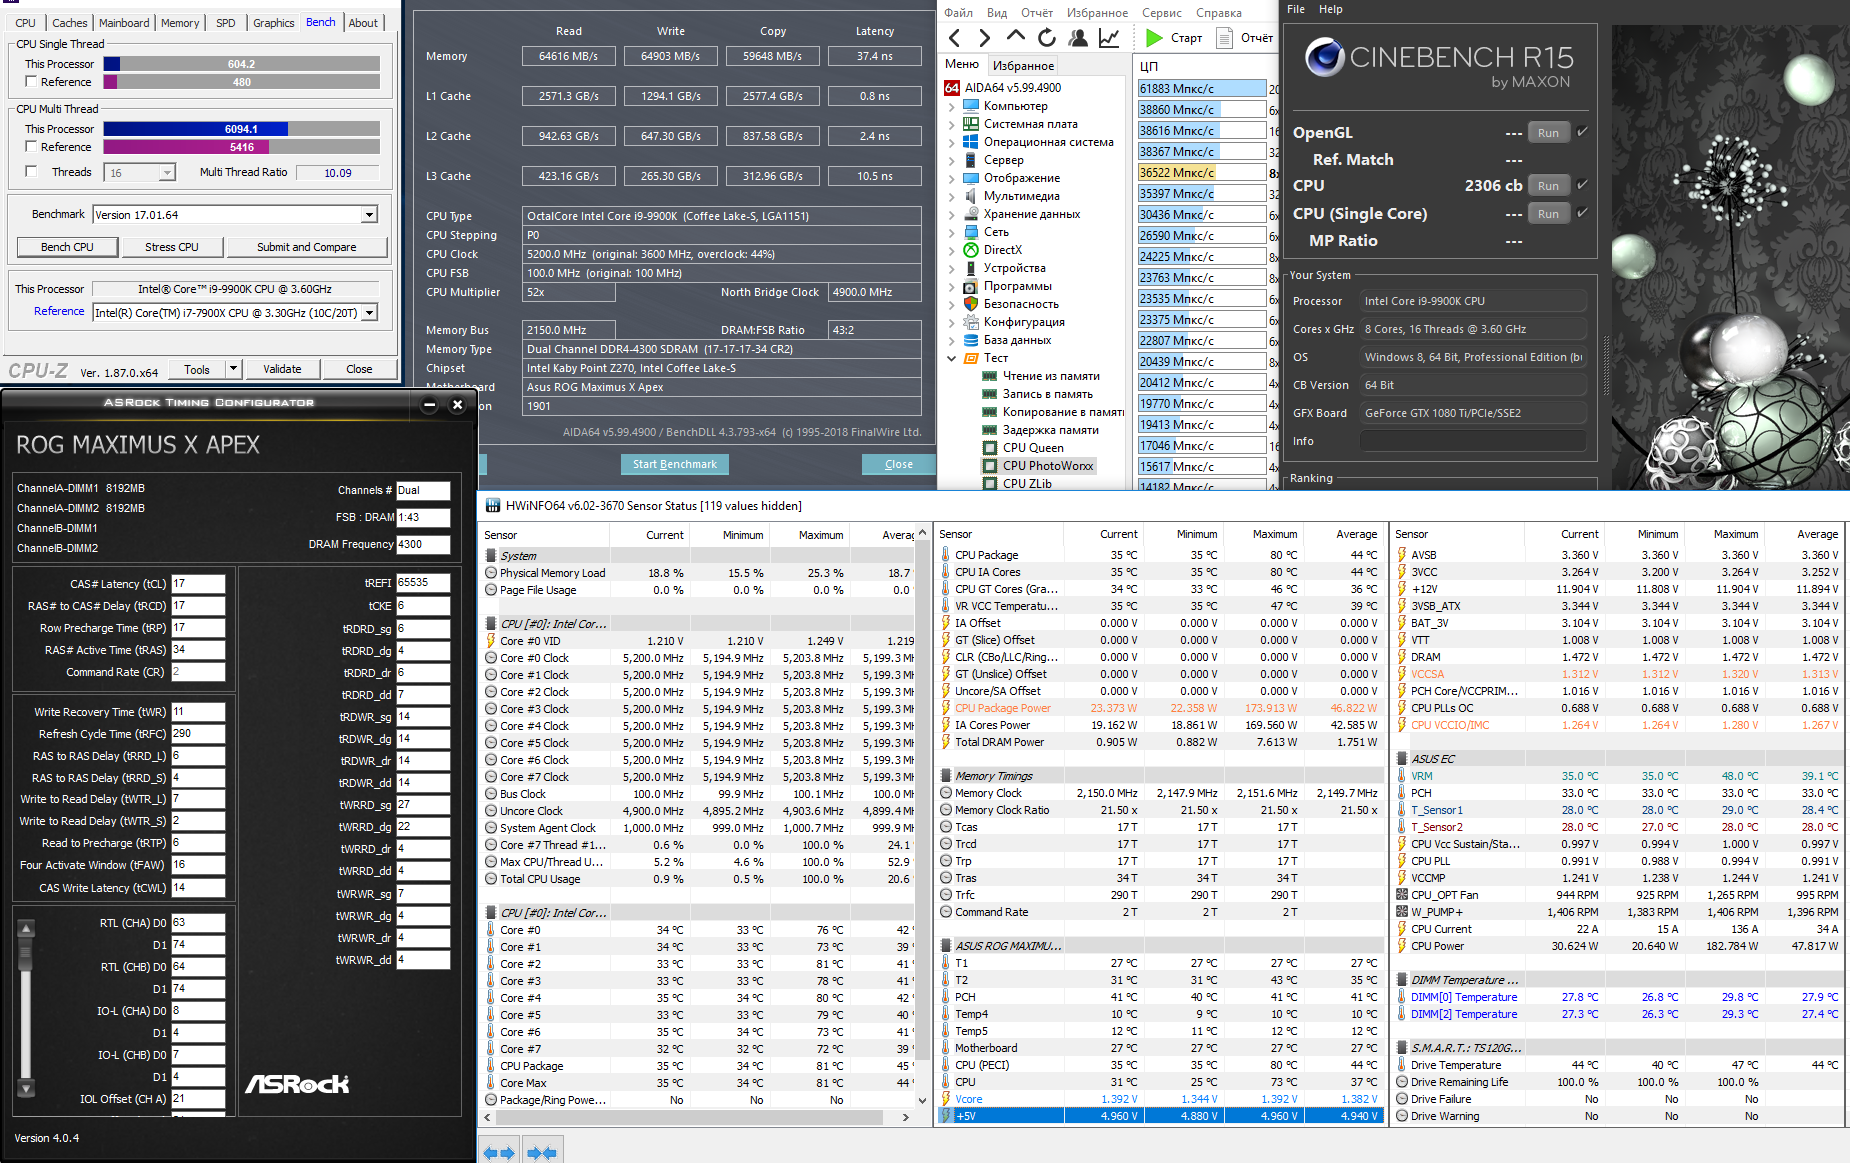Click the Сеть folder icon in AIDA64 tree
The image size is (1850, 1163).
[x=970, y=232]
